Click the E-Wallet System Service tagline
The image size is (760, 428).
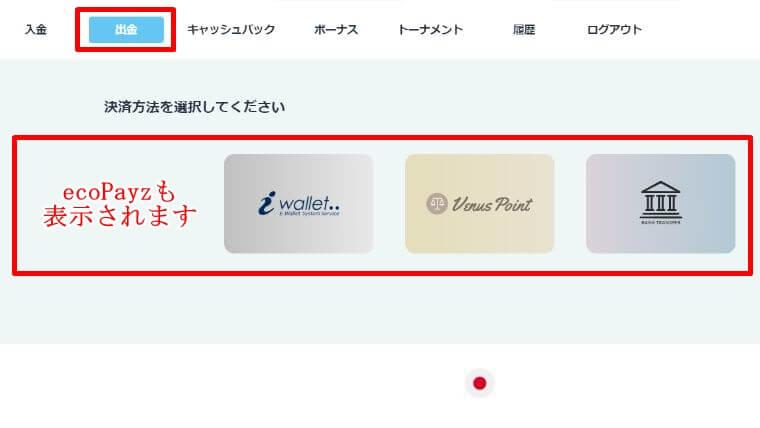coord(309,213)
